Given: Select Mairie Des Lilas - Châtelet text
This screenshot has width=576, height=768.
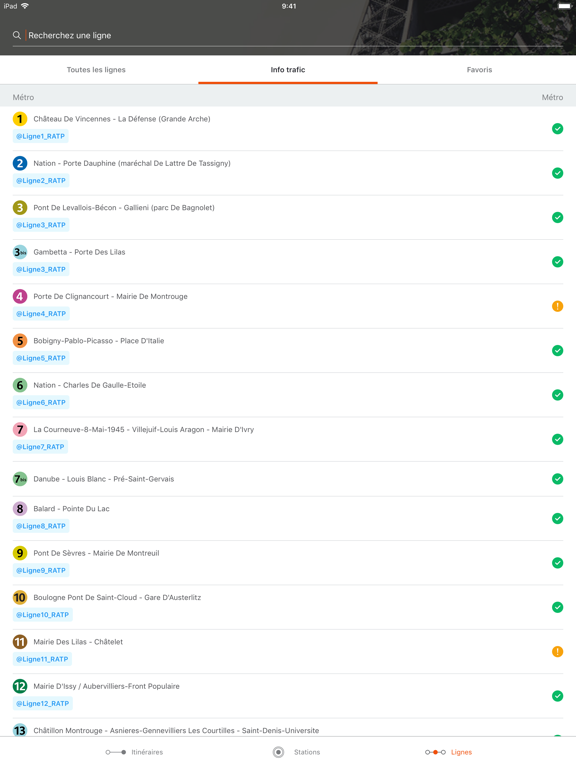Looking at the screenshot, I should pos(78,642).
